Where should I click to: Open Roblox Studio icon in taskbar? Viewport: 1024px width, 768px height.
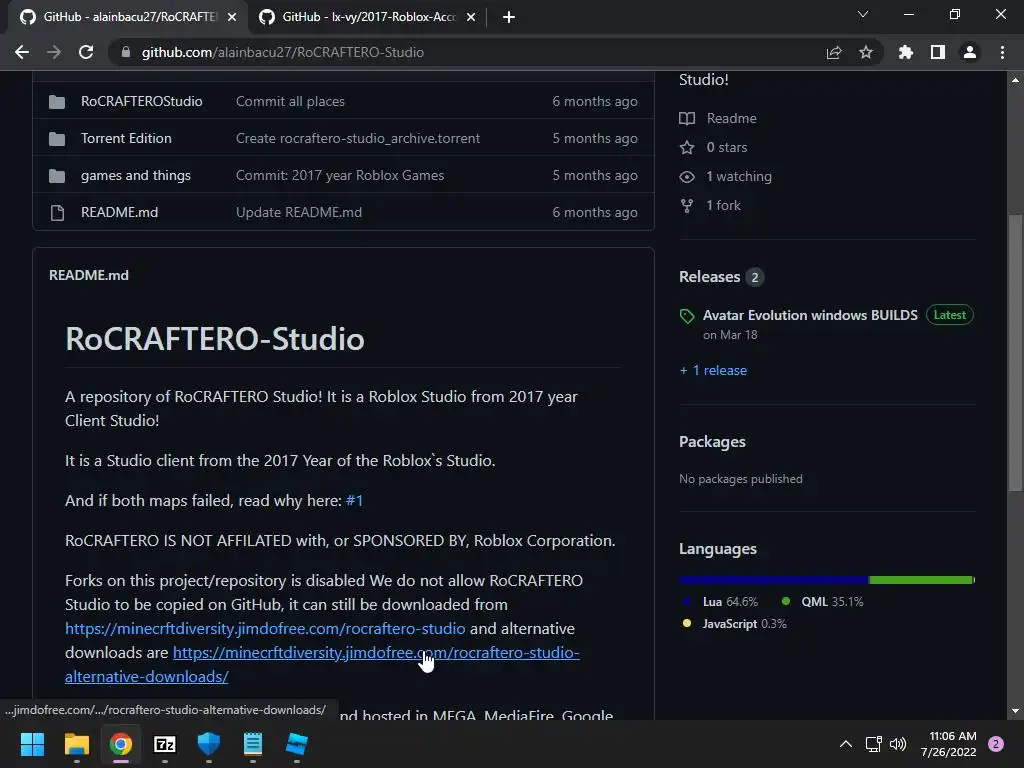pyautogui.click(x=296, y=744)
